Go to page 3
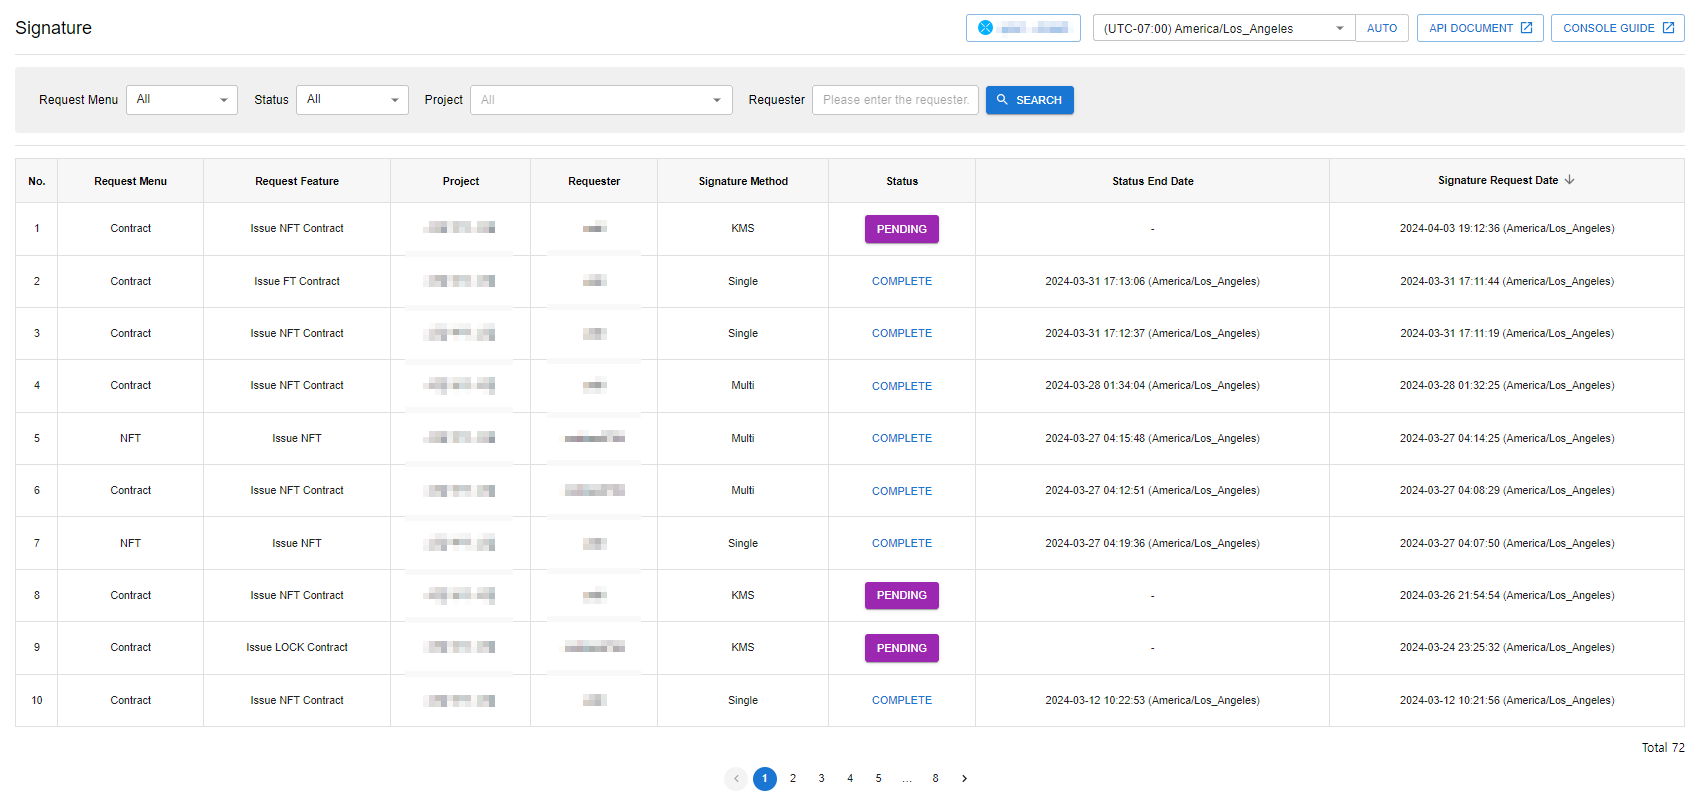 [x=822, y=778]
